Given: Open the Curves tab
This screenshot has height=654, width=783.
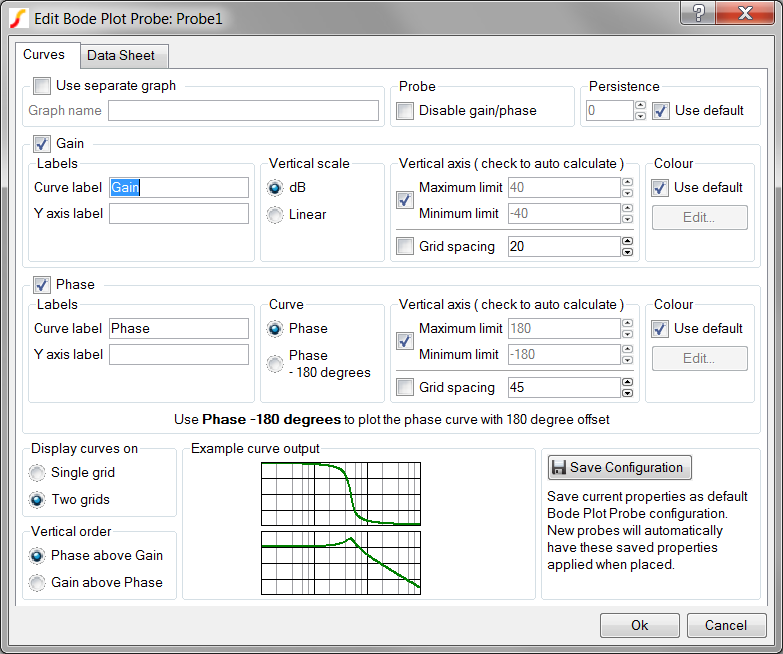Looking at the screenshot, I should click(x=44, y=54).
